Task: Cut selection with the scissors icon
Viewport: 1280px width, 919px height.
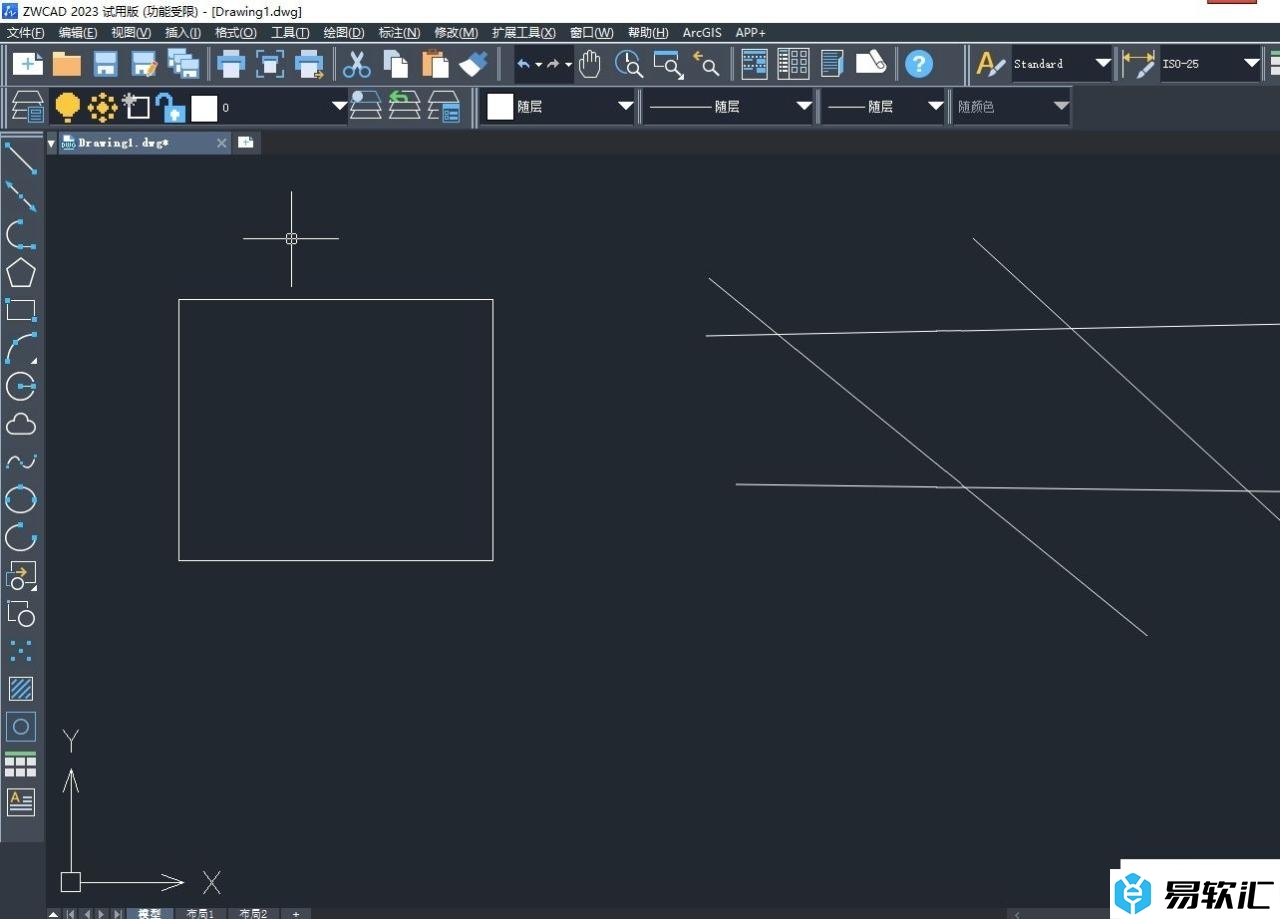Action: pyautogui.click(x=357, y=64)
